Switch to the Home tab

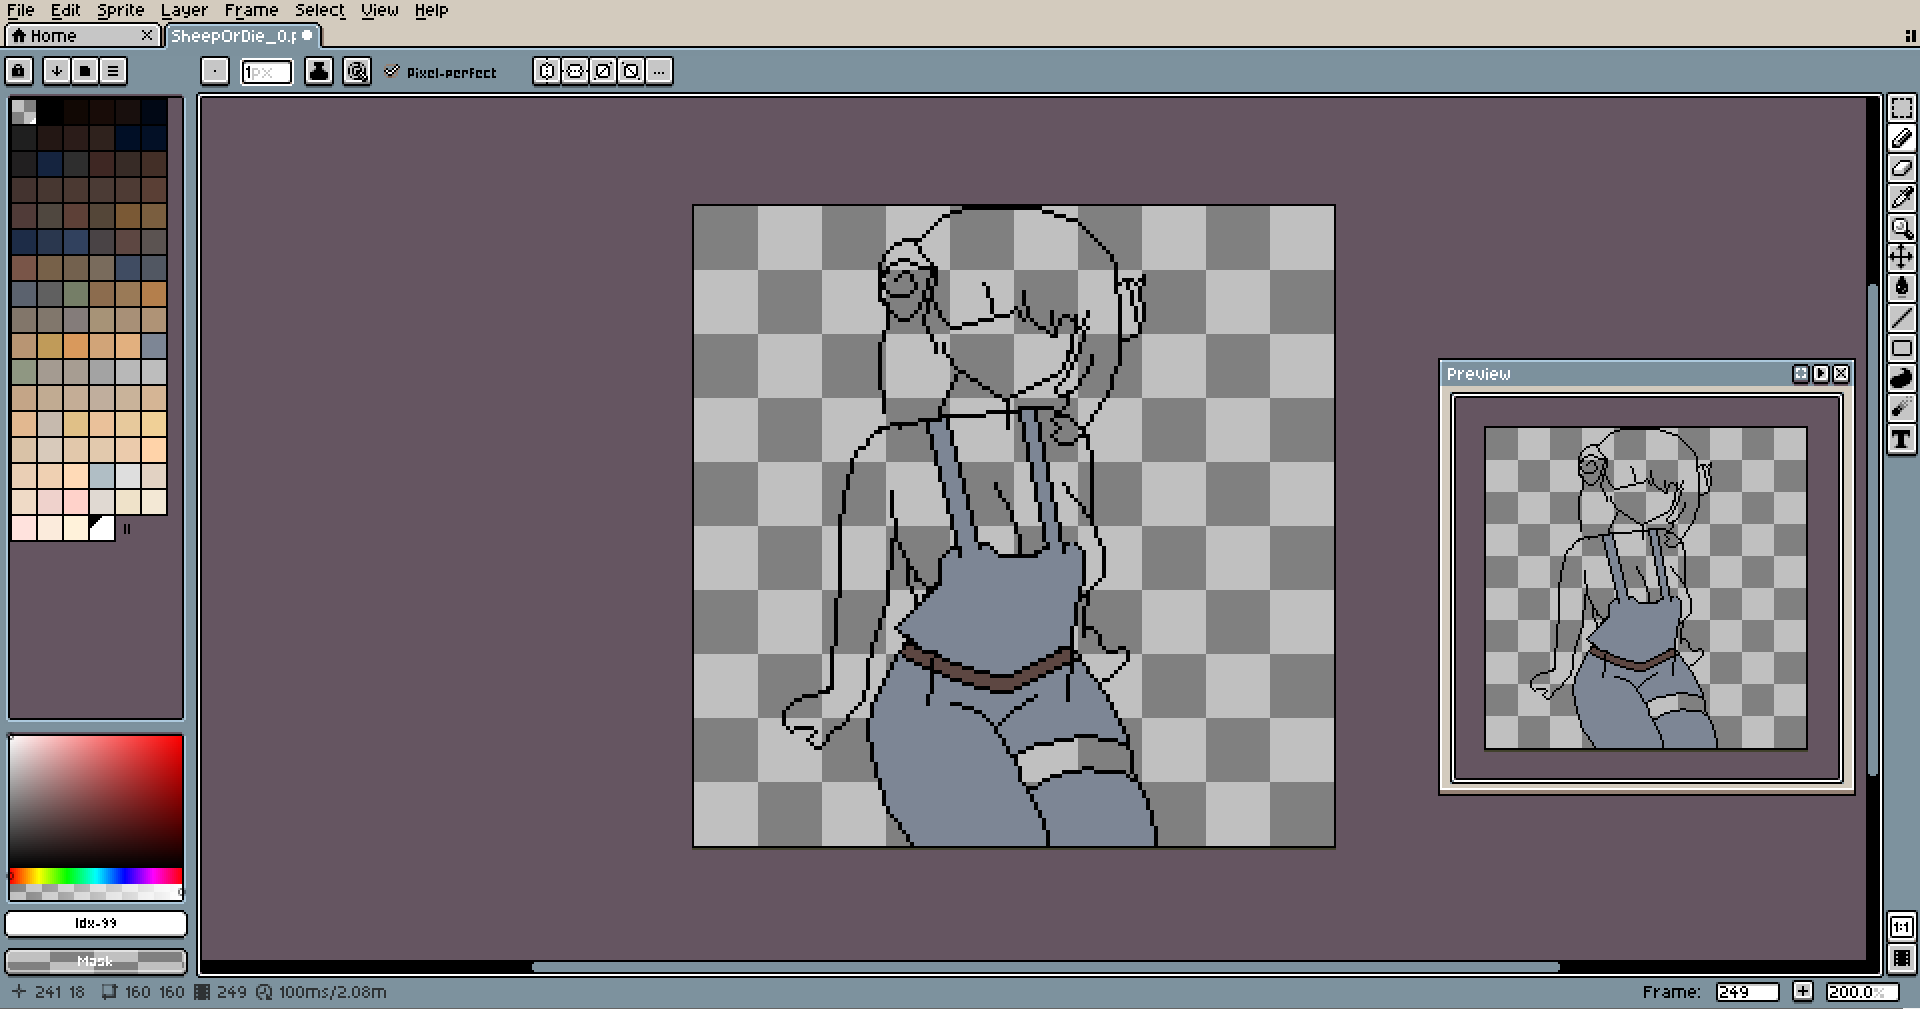pos(53,36)
